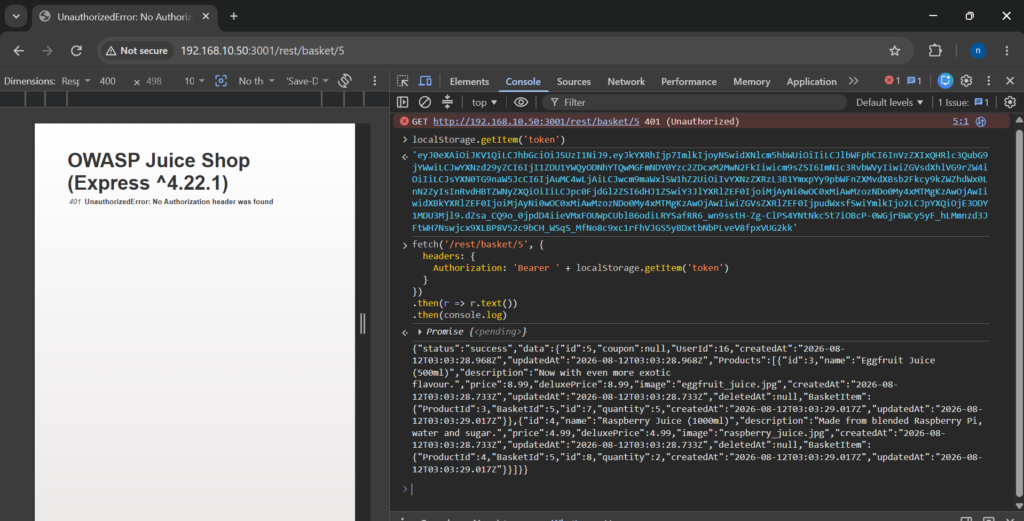Click the icon next to 5:1 link

(980, 121)
